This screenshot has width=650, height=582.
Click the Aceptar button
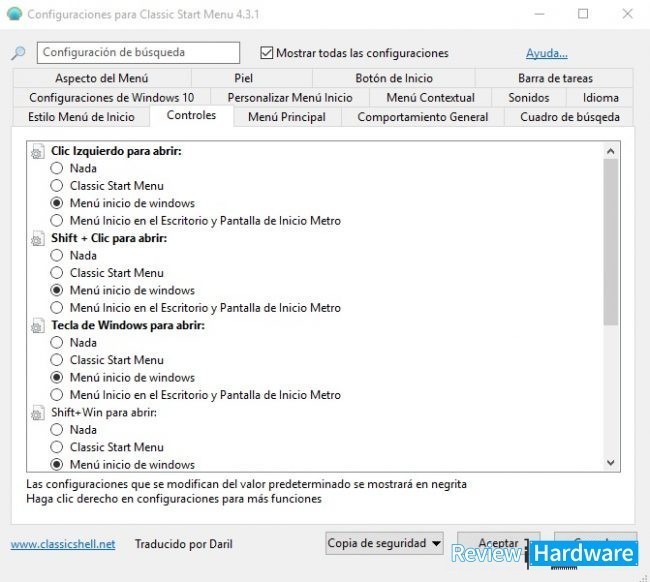coord(498,542)
